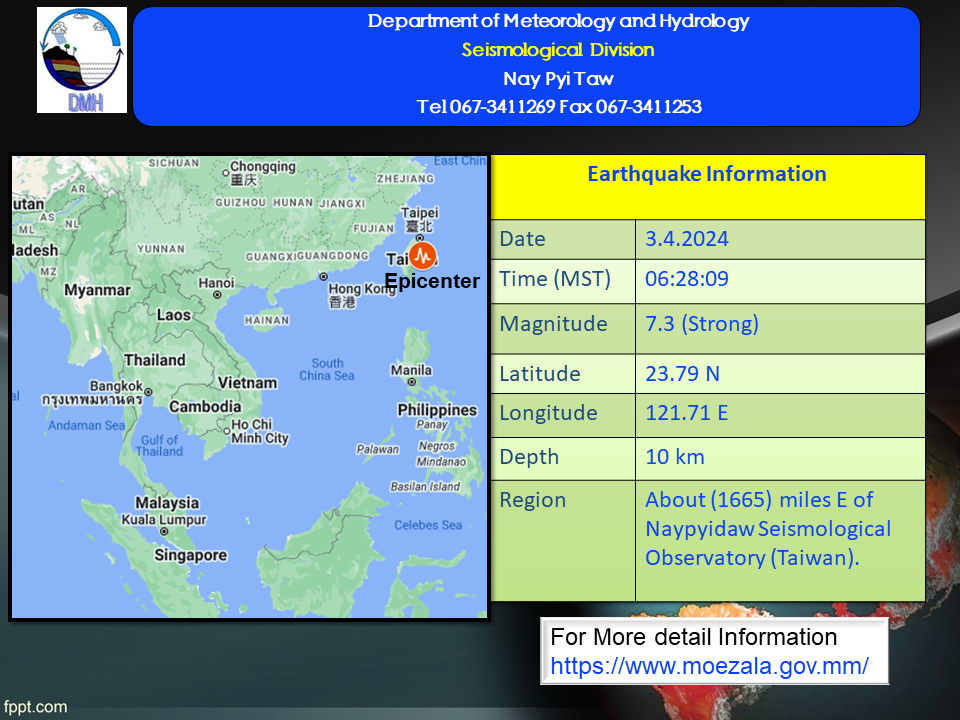Click the Basilan Island label

pos(426,487)
